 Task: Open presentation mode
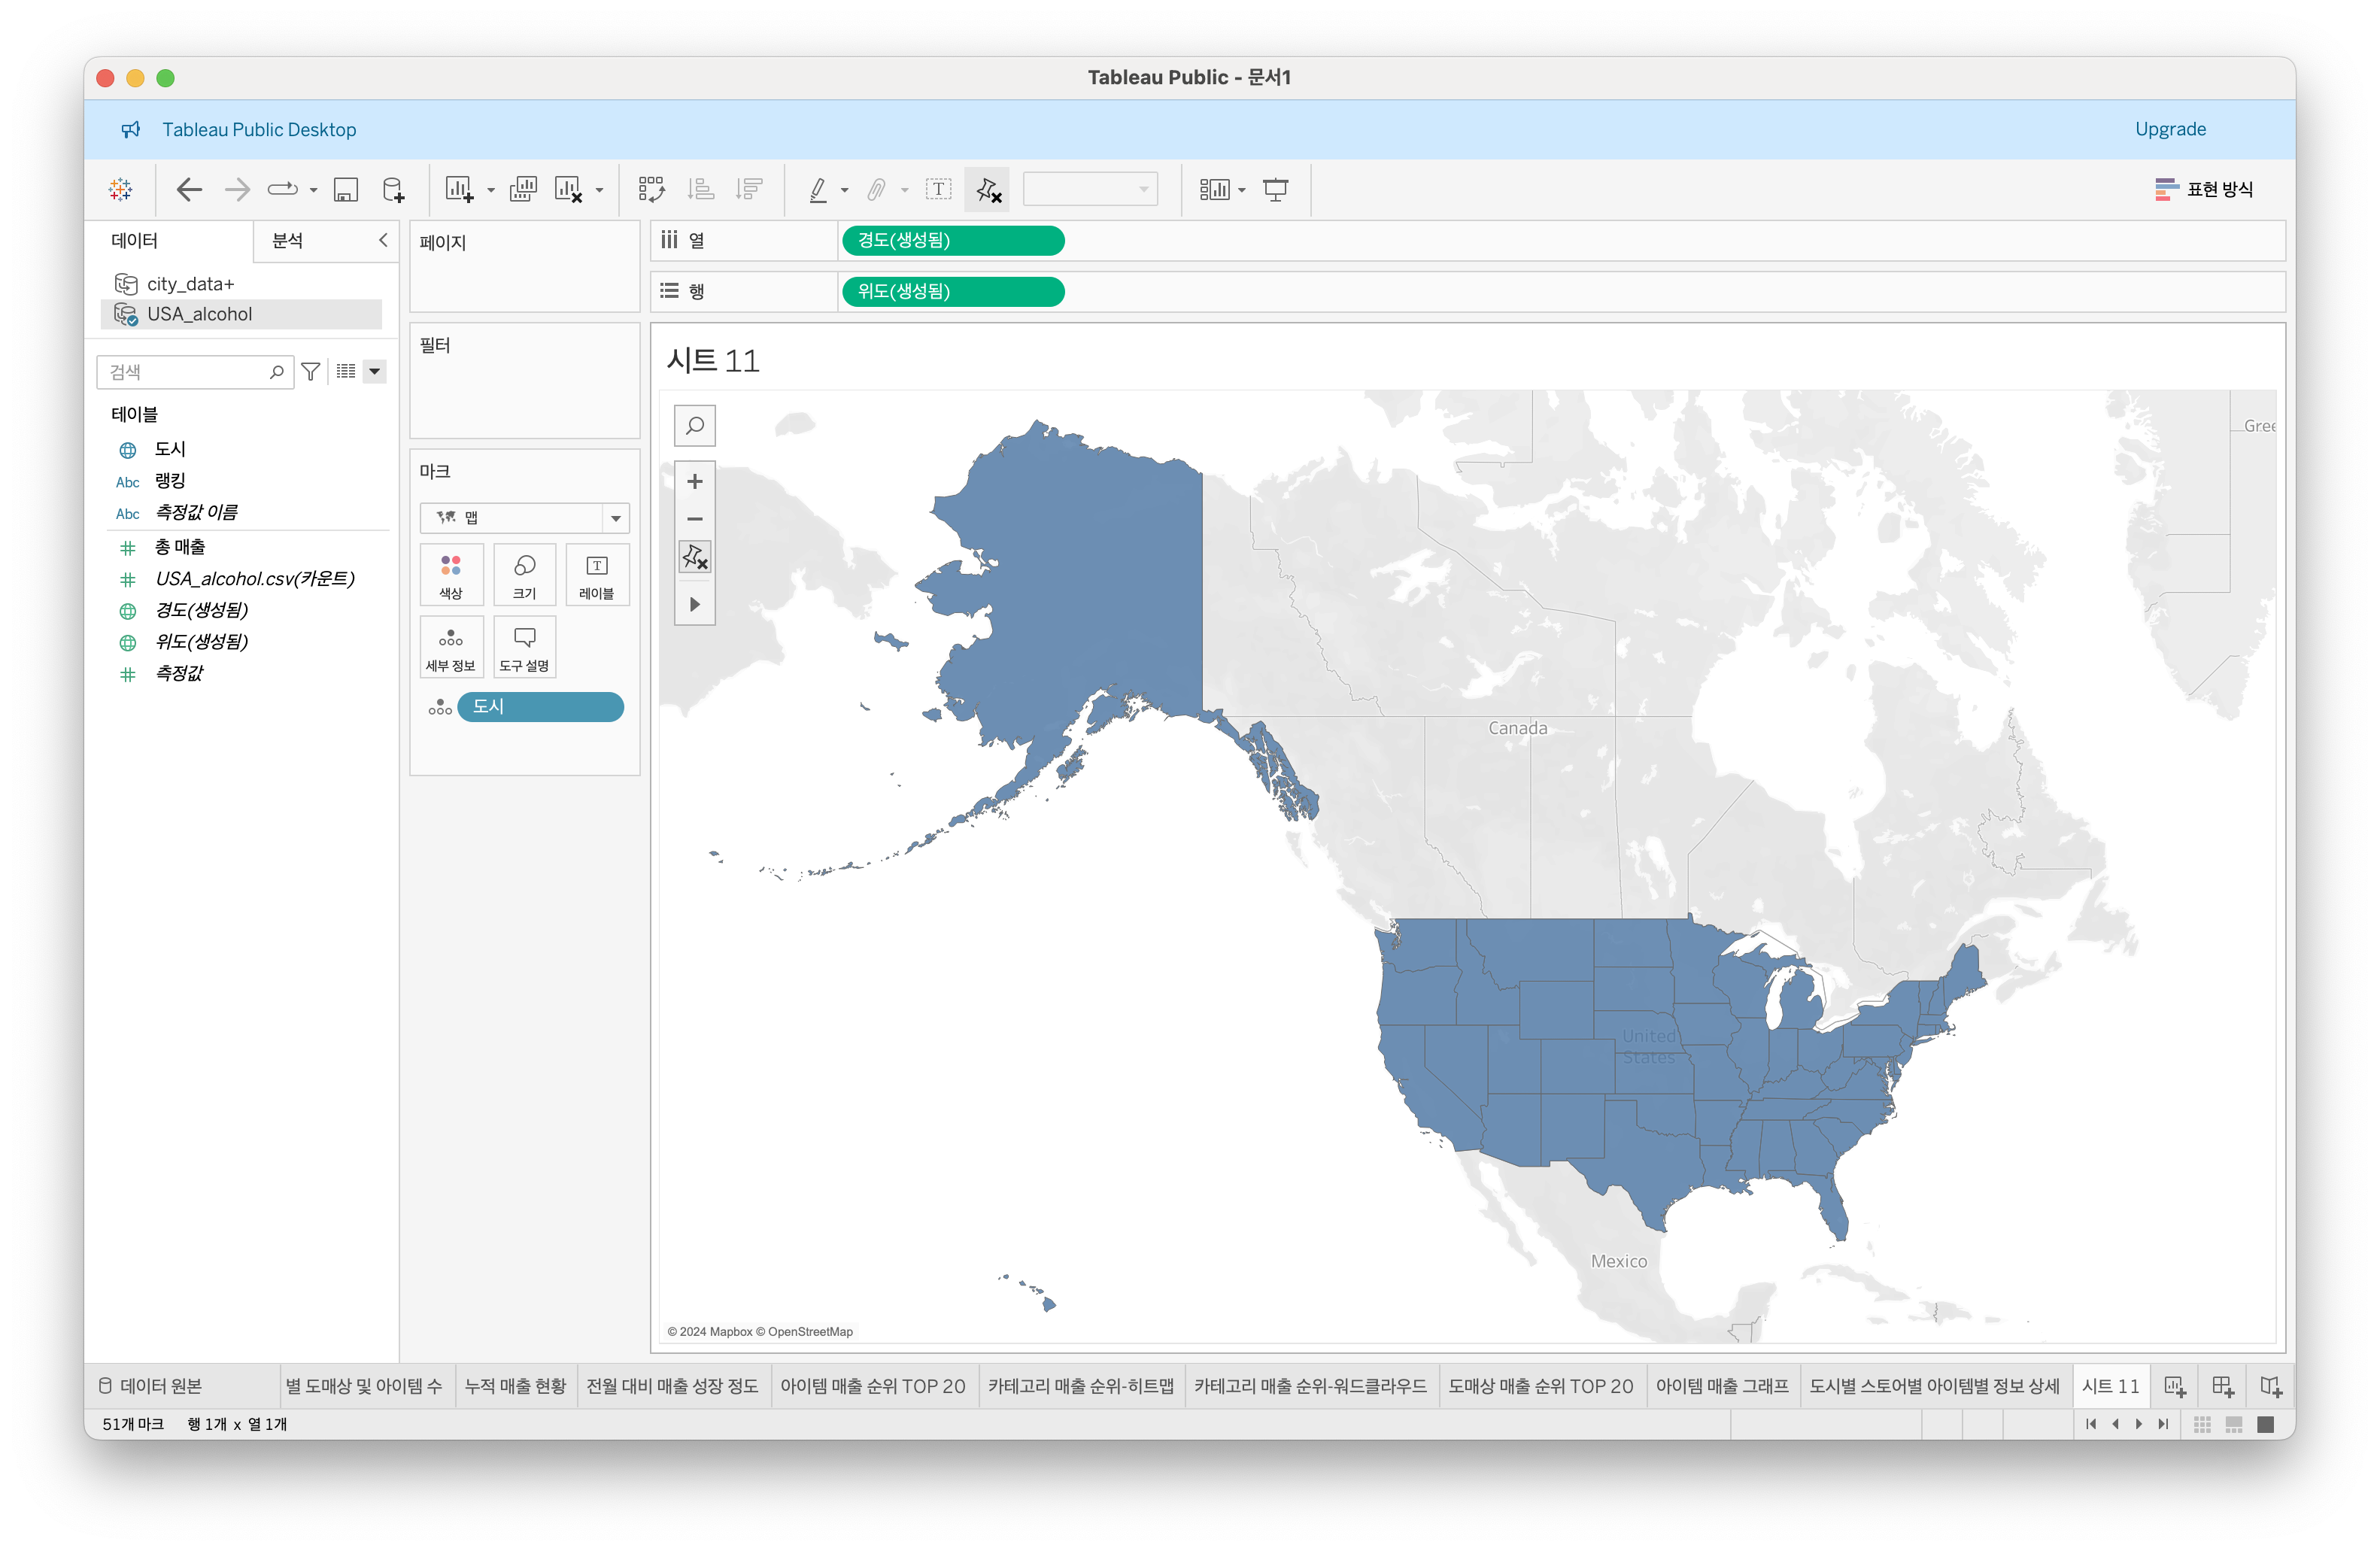point(1275,189)
